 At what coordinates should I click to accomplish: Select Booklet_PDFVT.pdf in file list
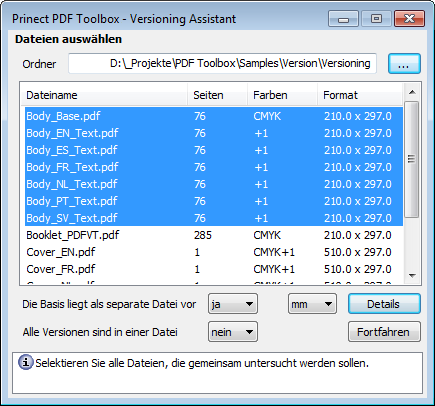coord(213,235)
